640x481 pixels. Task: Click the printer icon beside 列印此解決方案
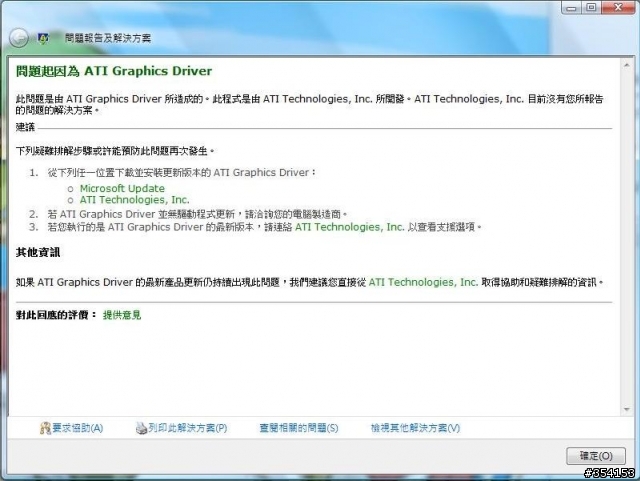coord(141,428)
